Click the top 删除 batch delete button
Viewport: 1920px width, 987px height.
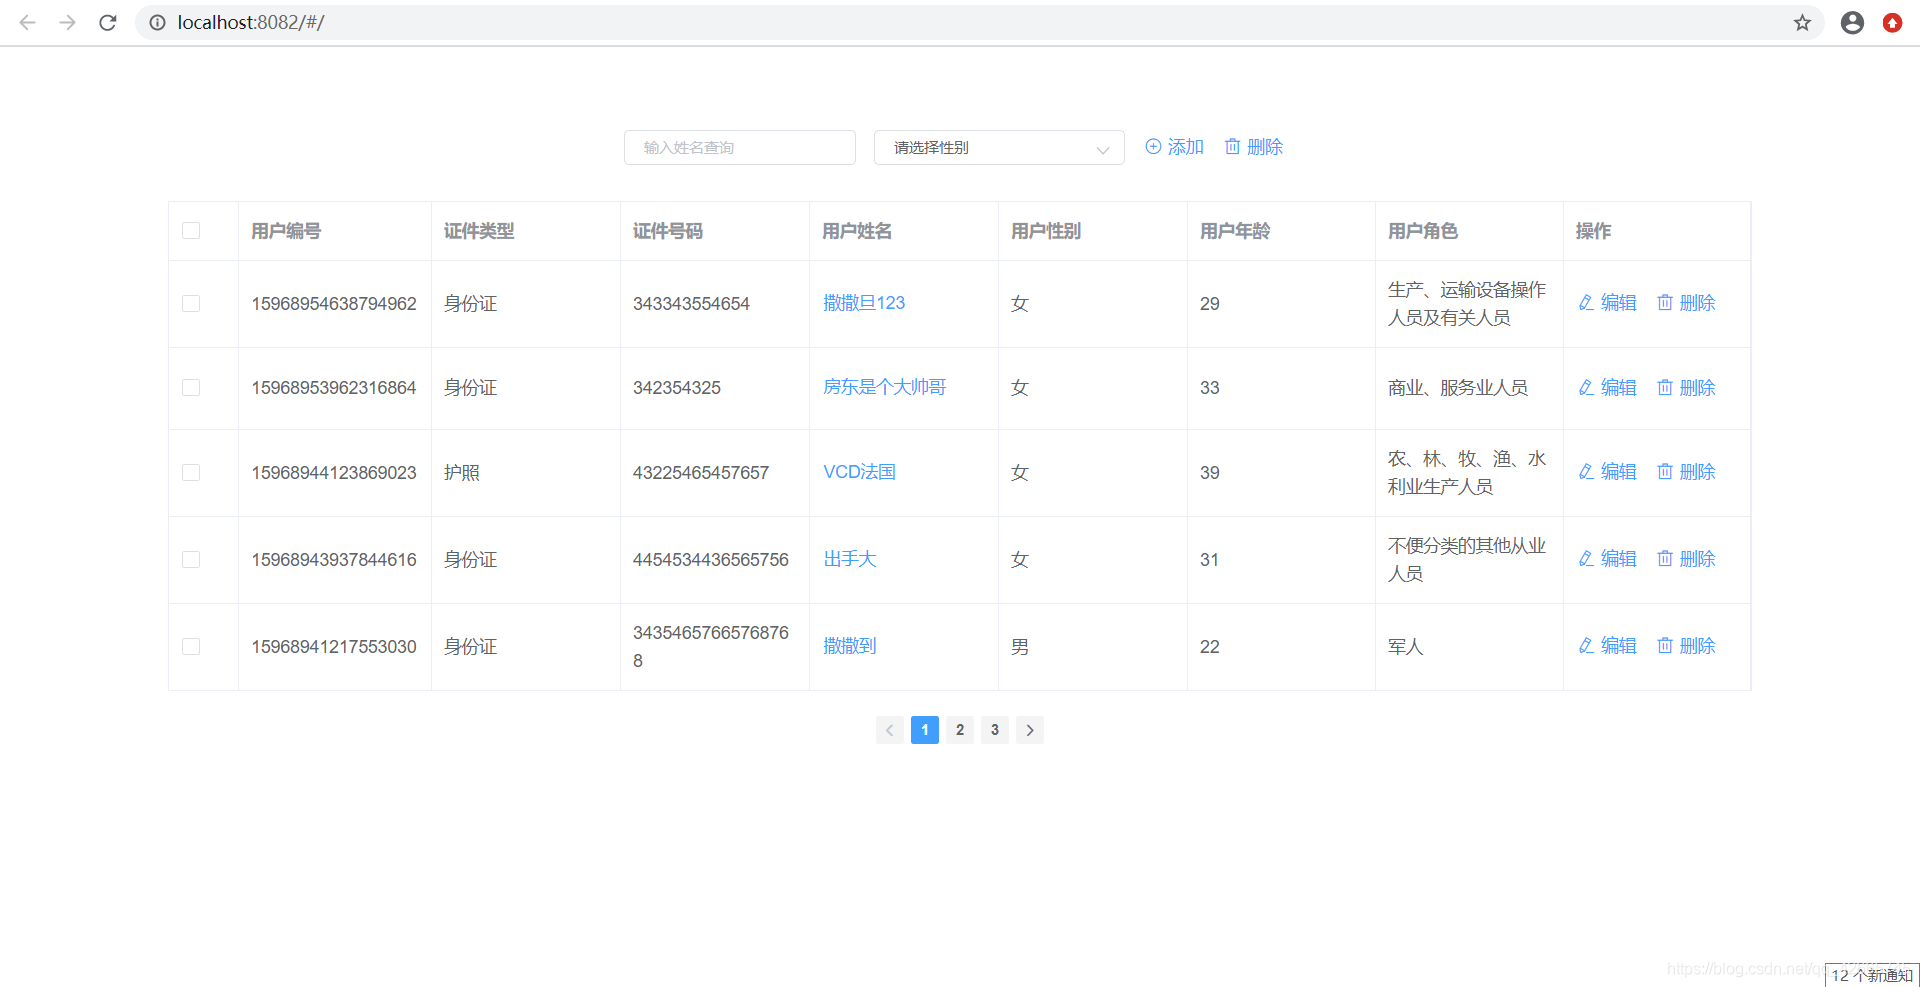[x=1253, y=147]
